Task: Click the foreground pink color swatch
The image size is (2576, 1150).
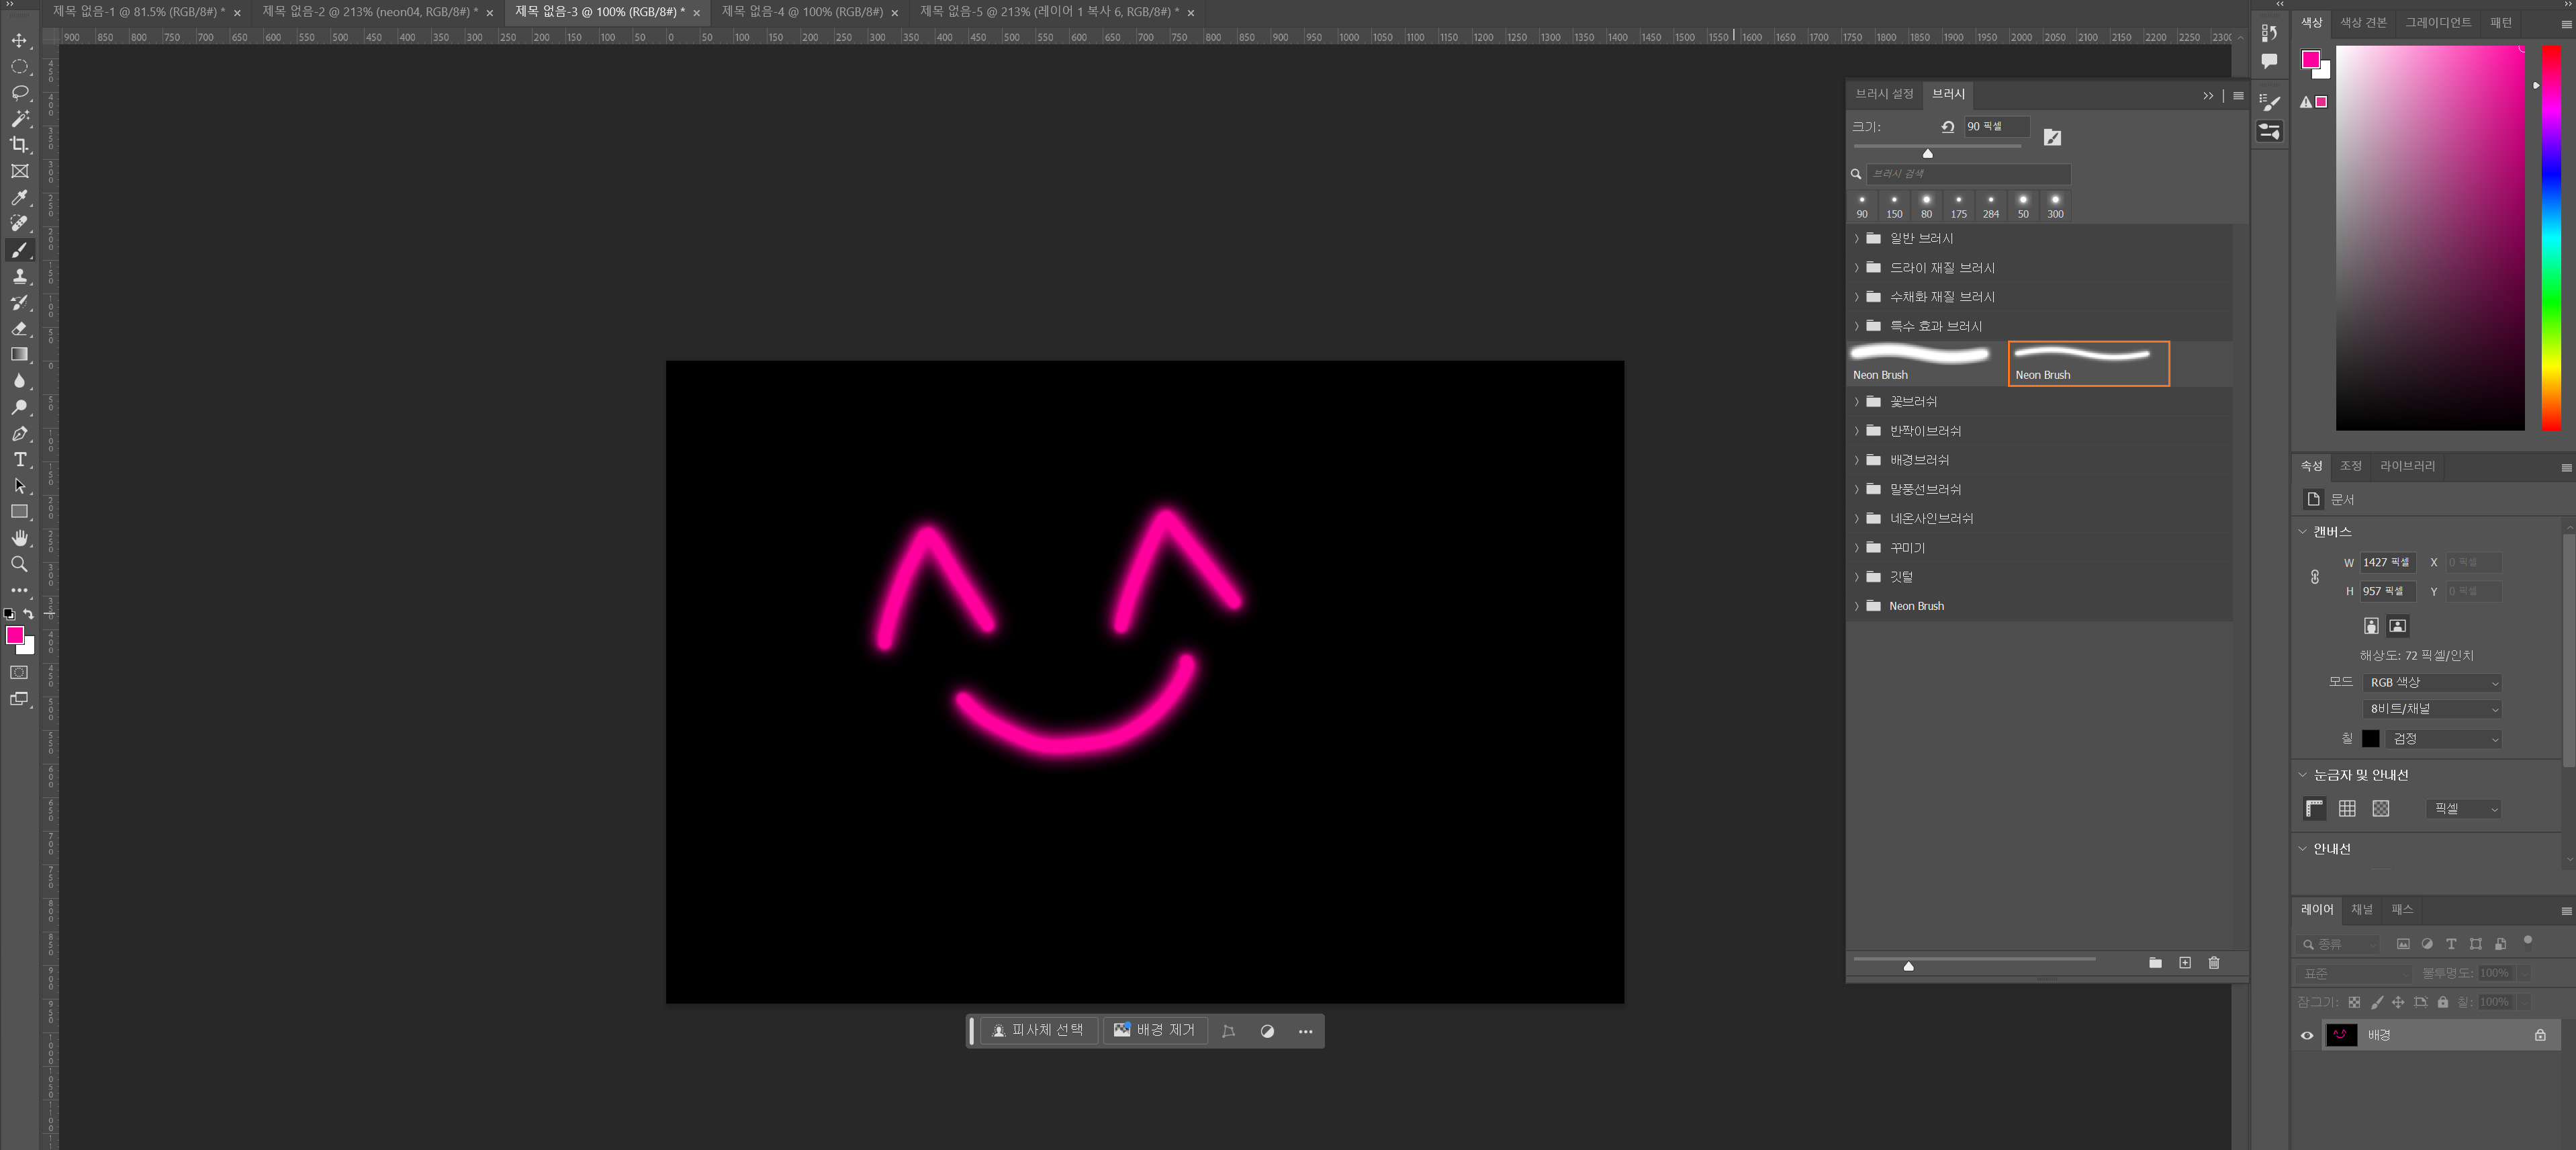Action: tap(14, 636)
